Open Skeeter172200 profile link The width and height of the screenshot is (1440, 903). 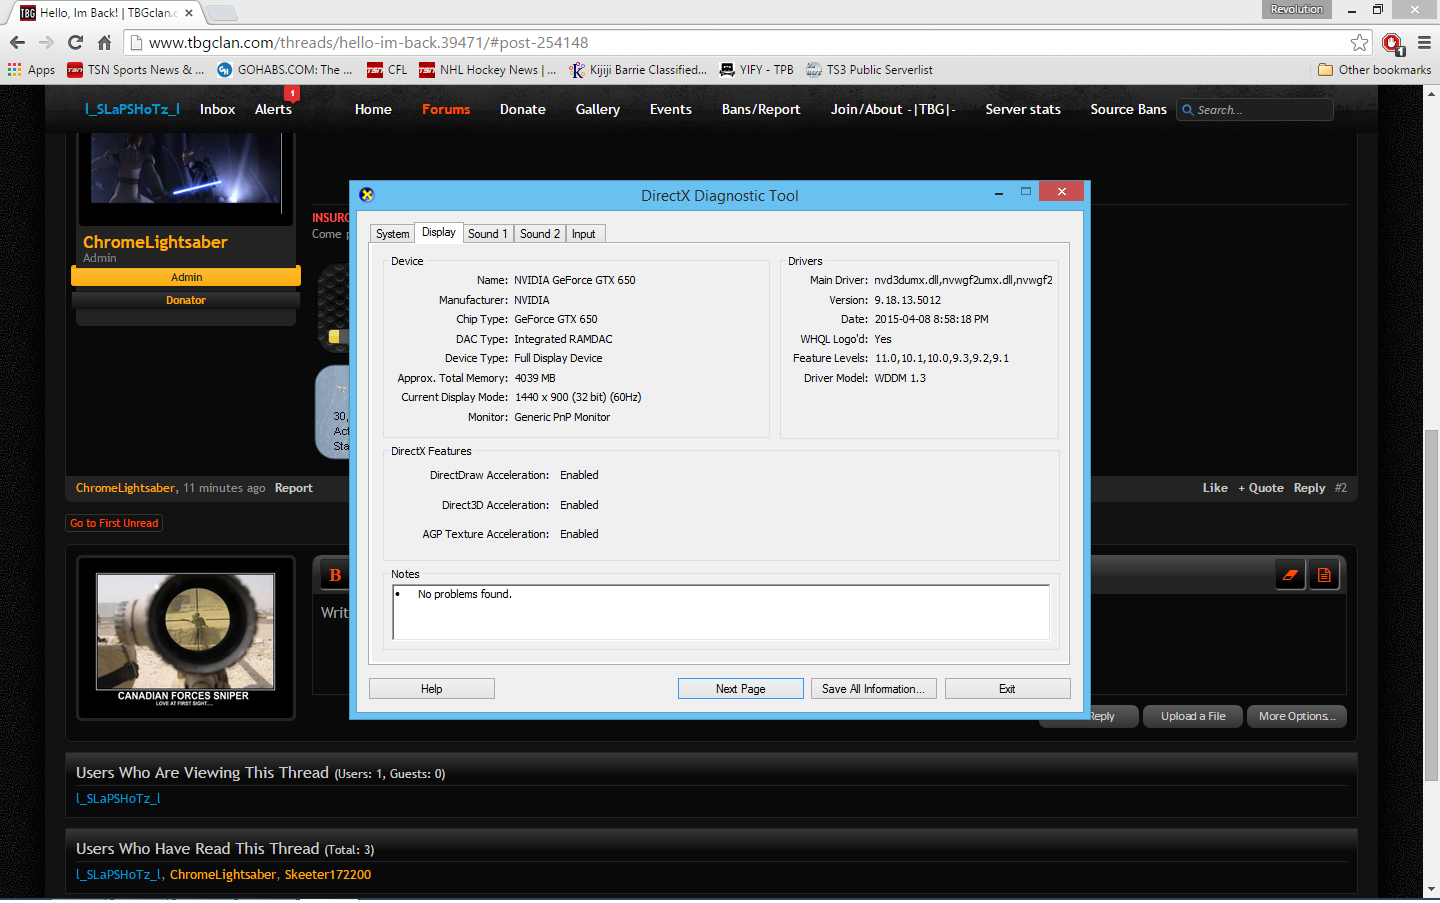tap(328, 875)
